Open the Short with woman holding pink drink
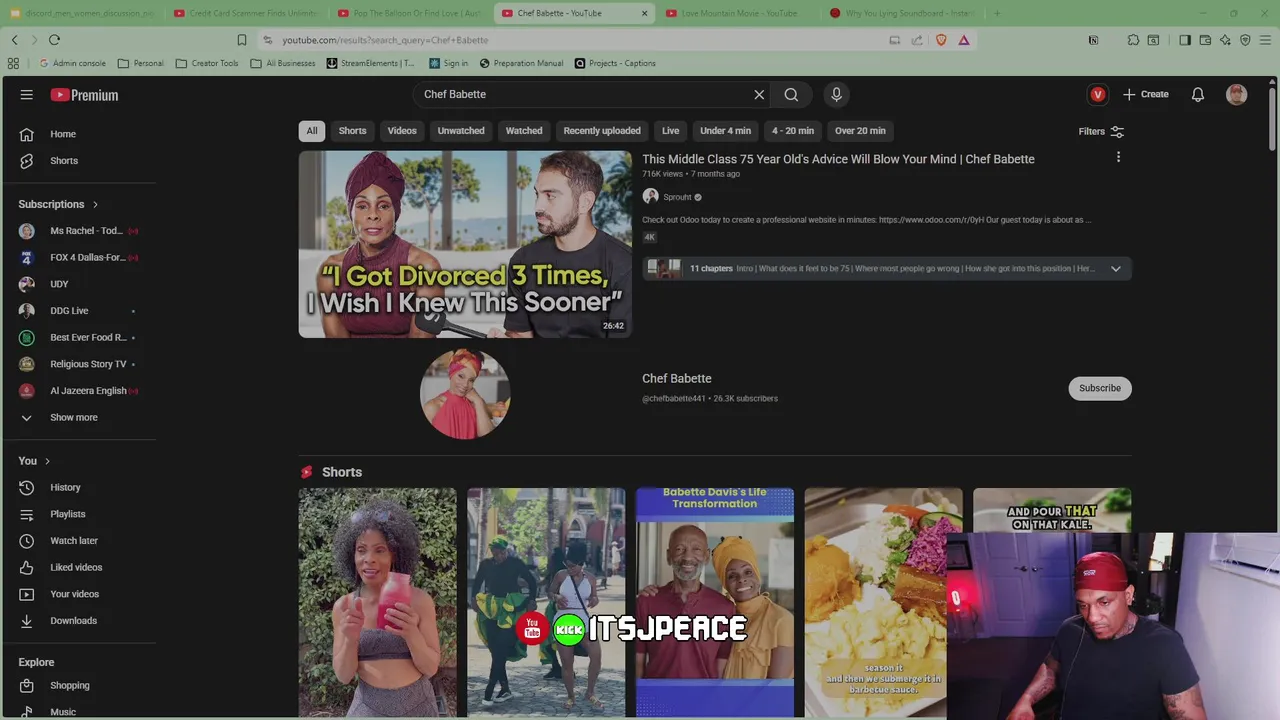Viewport: 1280px width, 720px height. click(x=377, y=603)
